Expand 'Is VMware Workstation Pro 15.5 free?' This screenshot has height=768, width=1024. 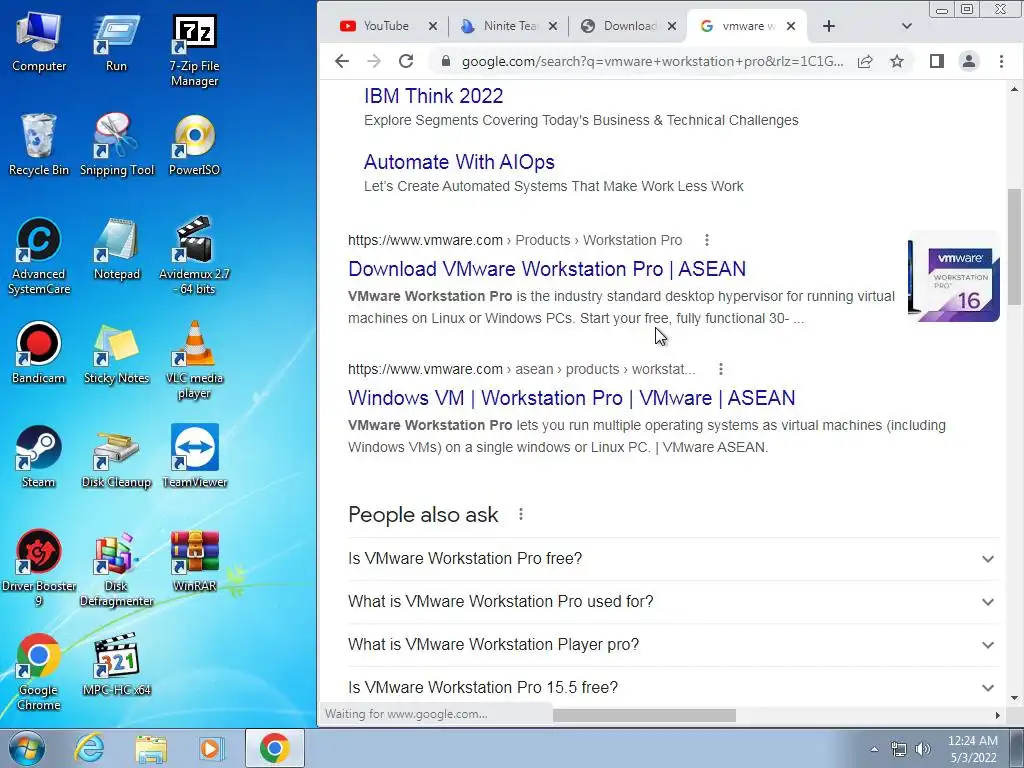point(673,687)
